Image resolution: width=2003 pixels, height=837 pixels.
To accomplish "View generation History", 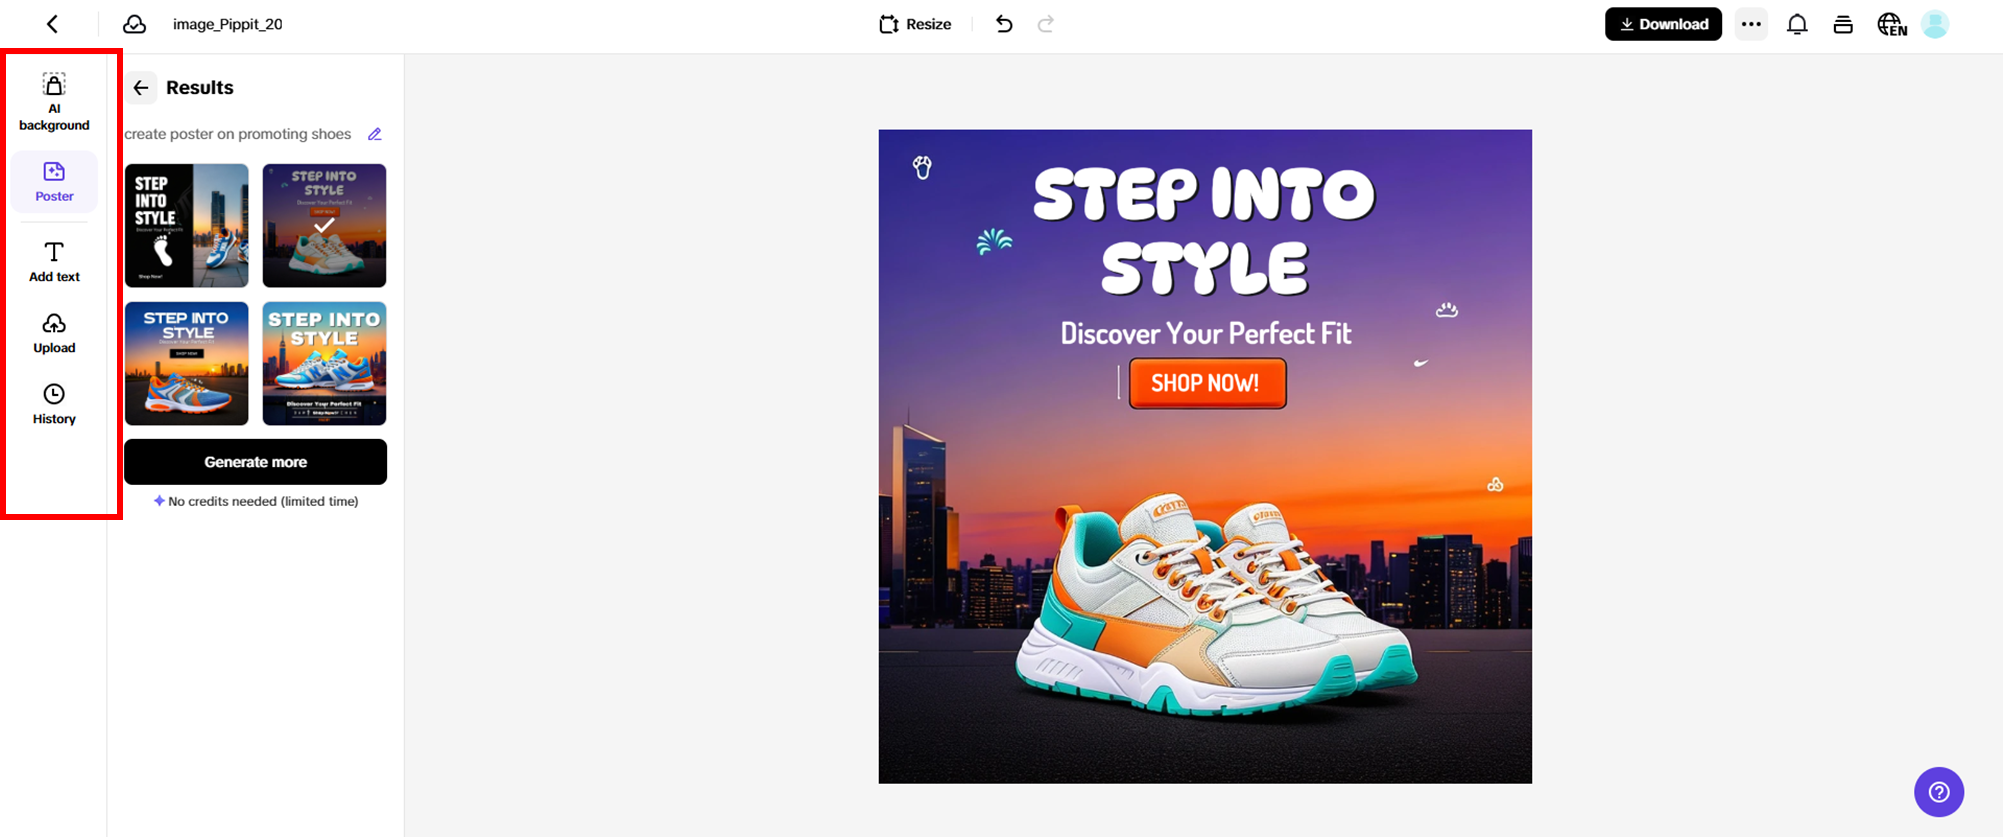I will pyautogui.click(x=53, y=403).
